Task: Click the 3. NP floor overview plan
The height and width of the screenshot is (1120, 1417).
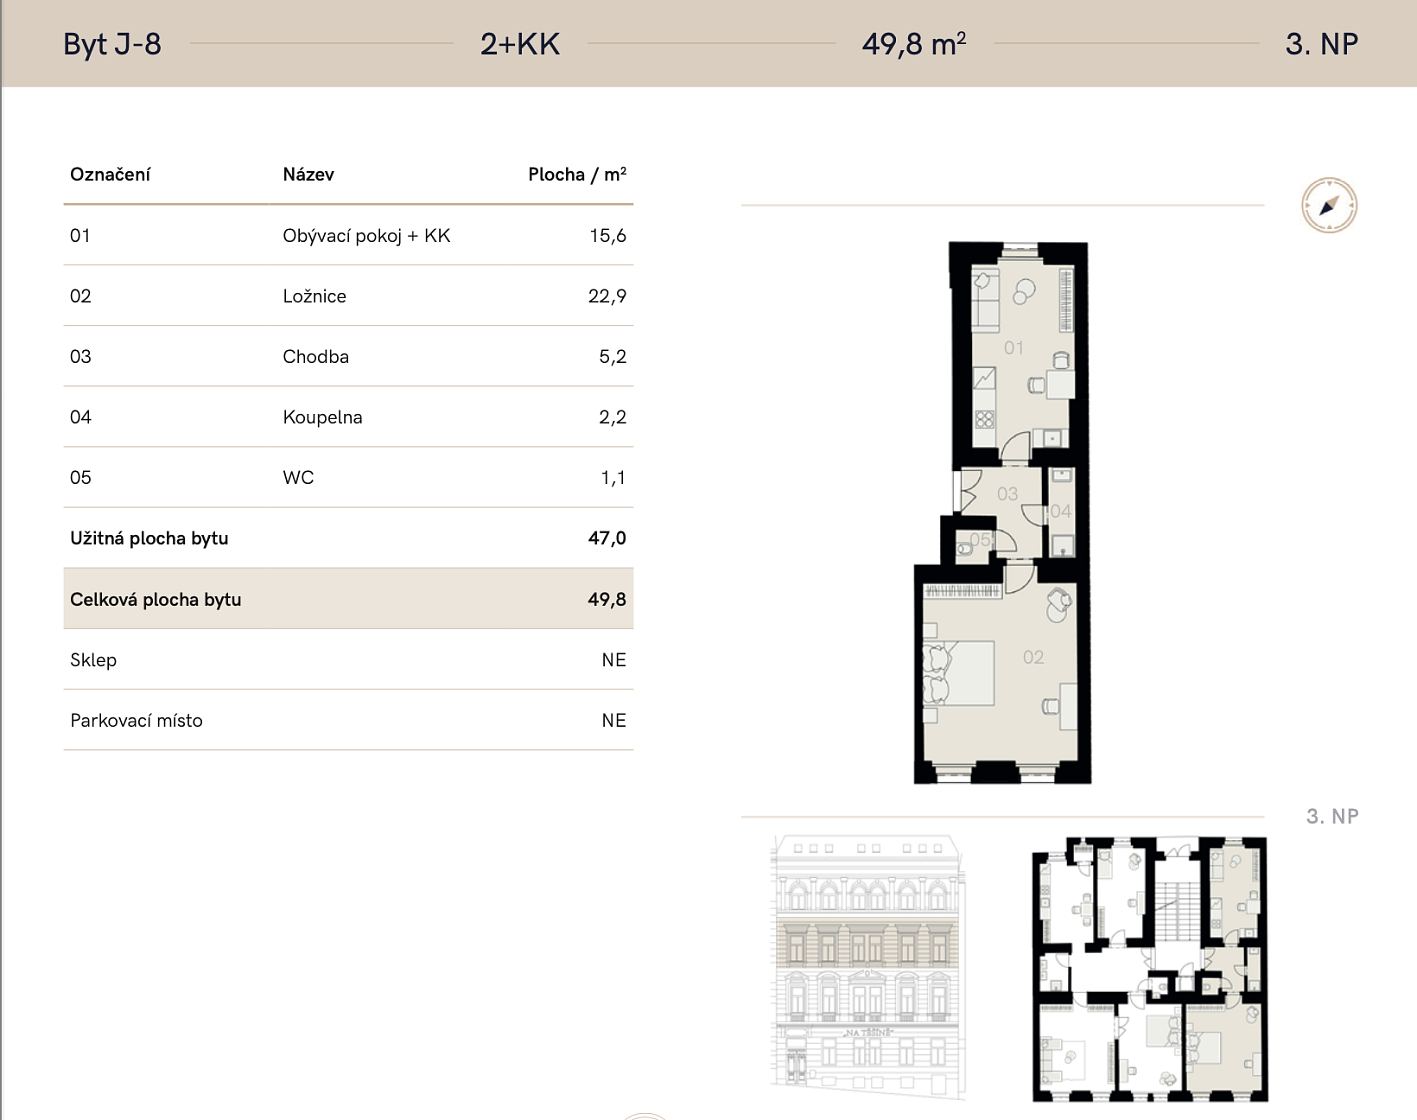Action: tap(1150, 969)
